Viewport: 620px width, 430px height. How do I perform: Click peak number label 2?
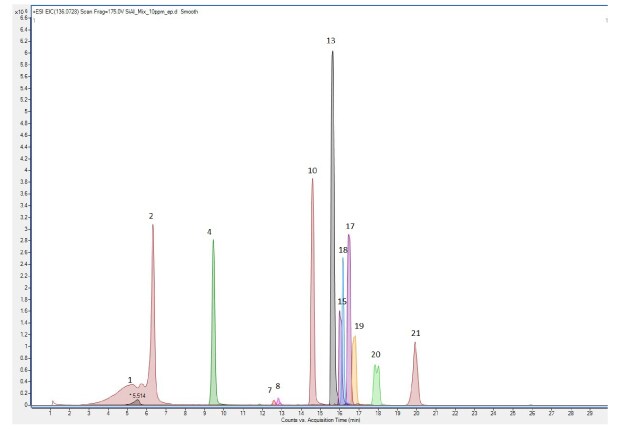pyautogui.click(x=151, y=216)
